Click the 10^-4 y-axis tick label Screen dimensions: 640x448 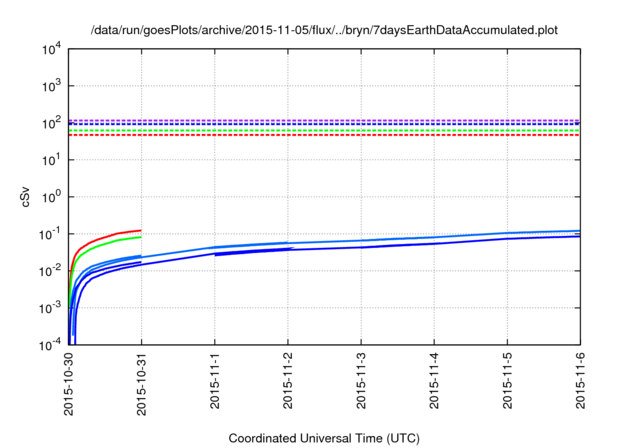tap(51, 345)
